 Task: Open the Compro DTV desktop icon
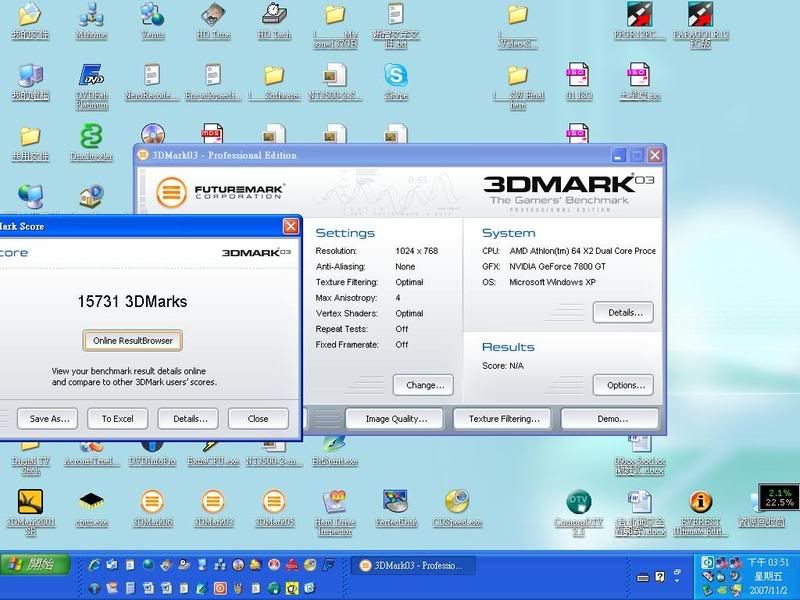pos(579,511)
